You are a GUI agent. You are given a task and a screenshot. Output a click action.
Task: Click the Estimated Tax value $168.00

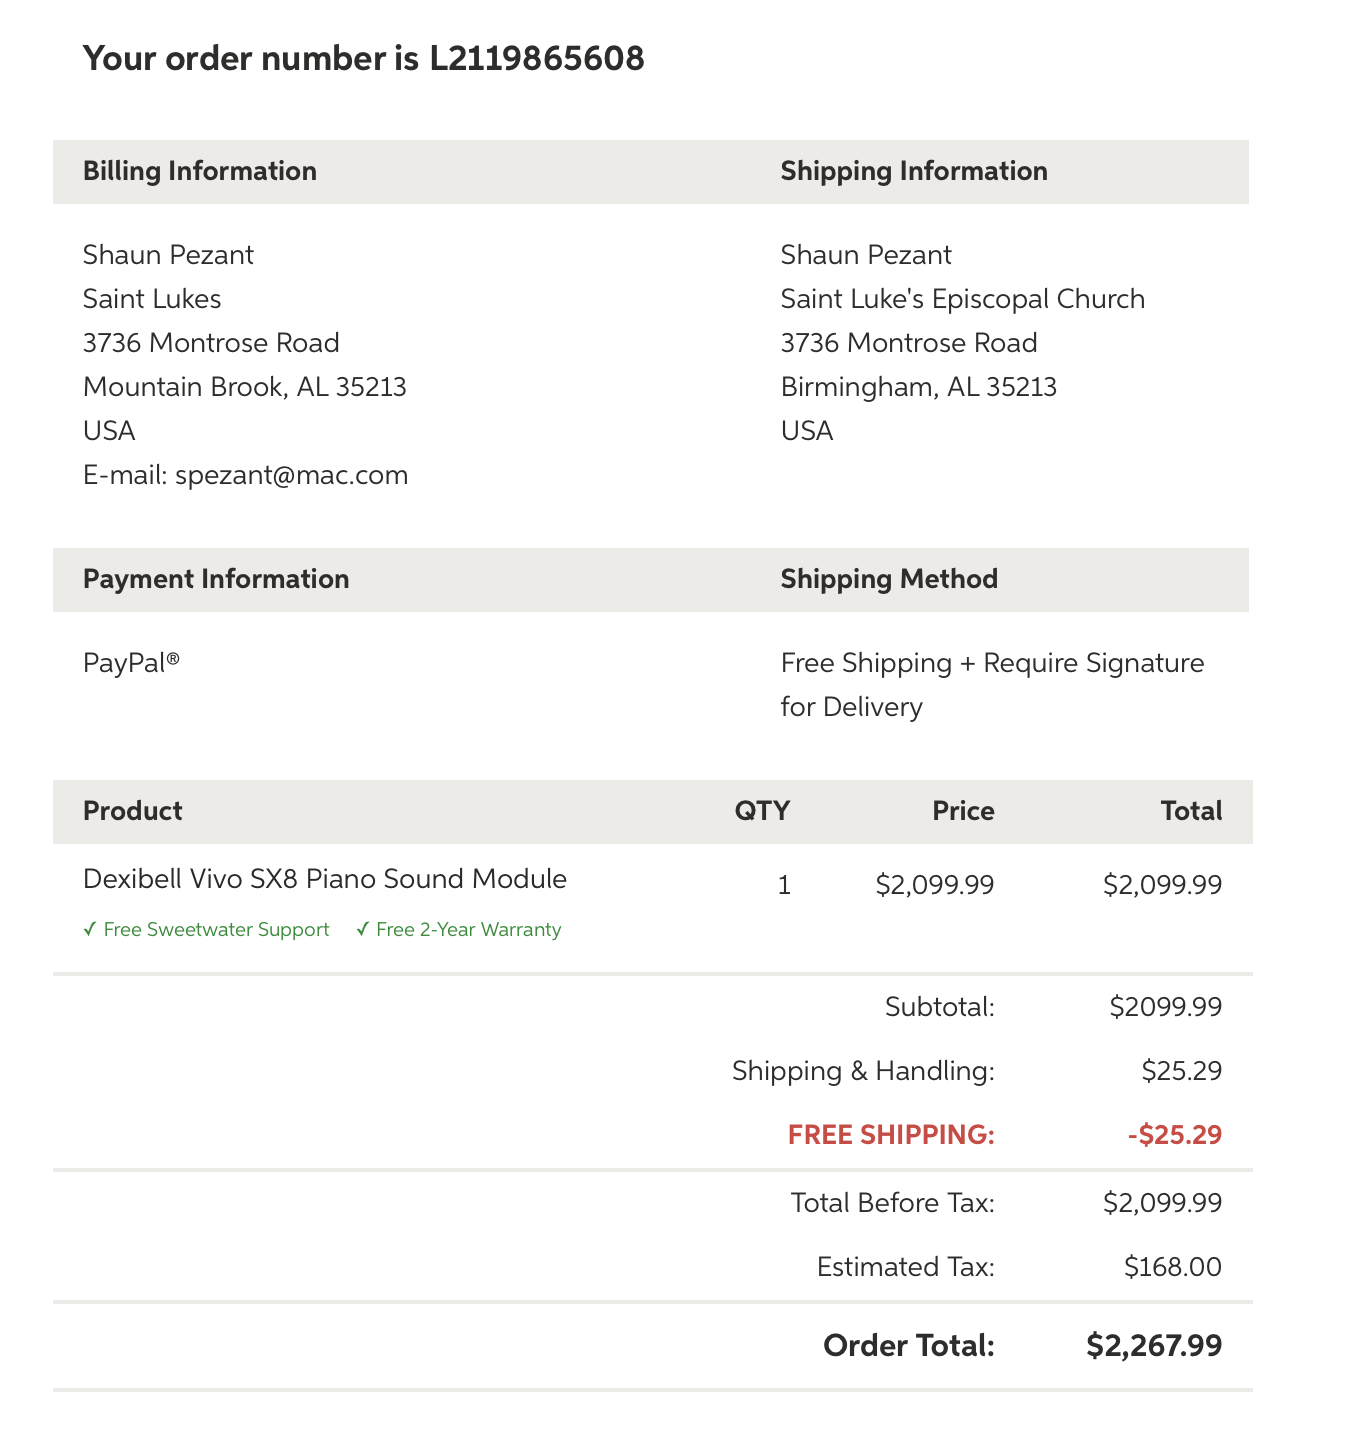[1172, 1268]
